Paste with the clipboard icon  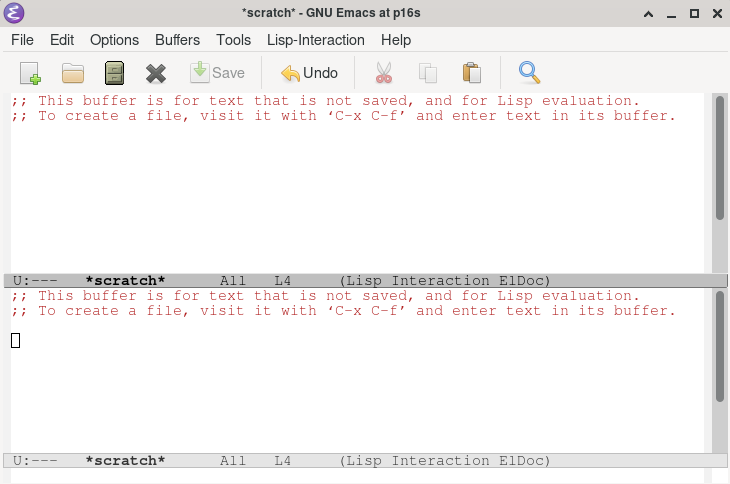point(472,73)
